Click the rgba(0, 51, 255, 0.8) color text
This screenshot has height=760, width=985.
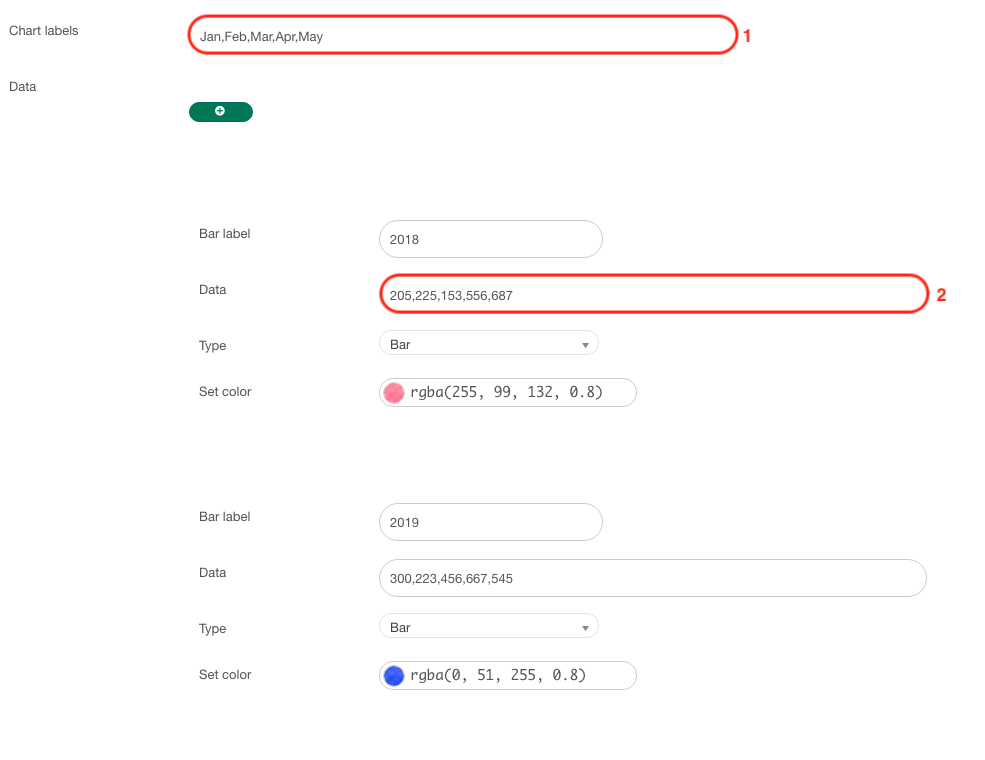pos(498,676)
